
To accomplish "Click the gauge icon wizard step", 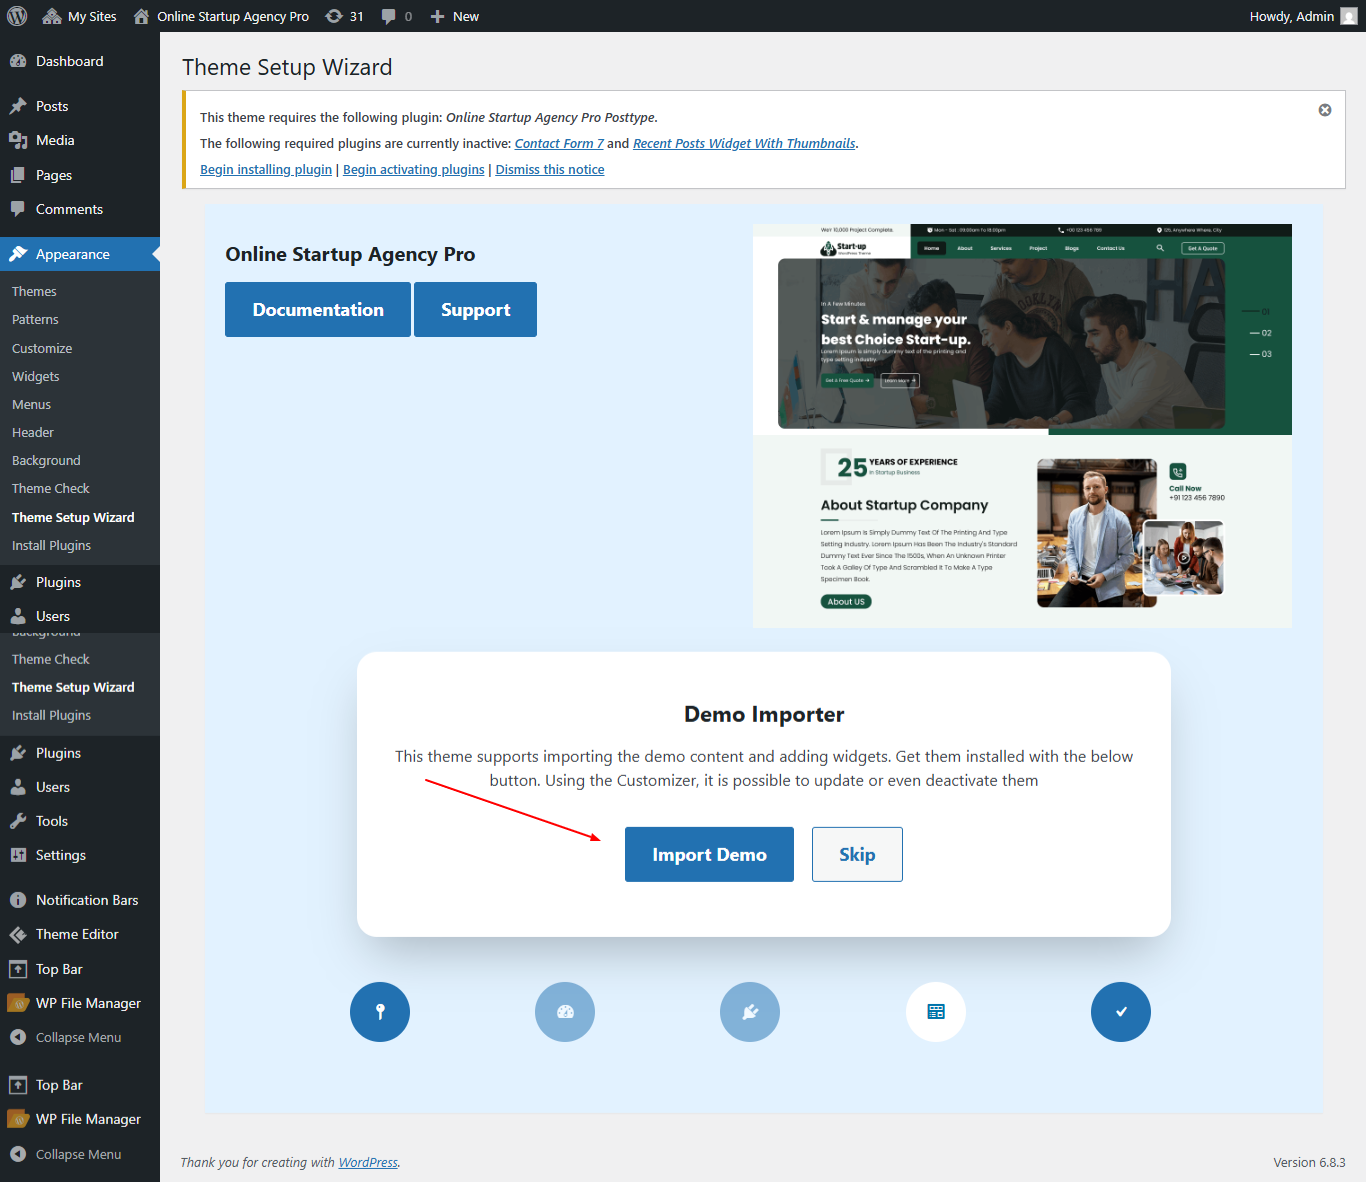I will coord(565,1012).
